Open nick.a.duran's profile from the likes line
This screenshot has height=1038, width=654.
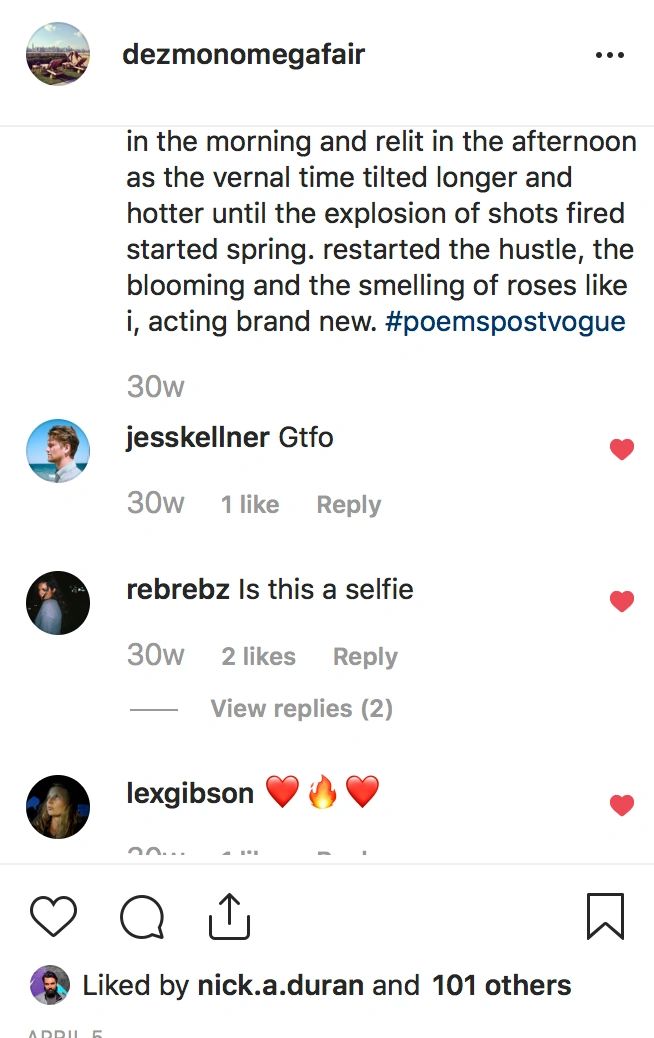[280, 985]
